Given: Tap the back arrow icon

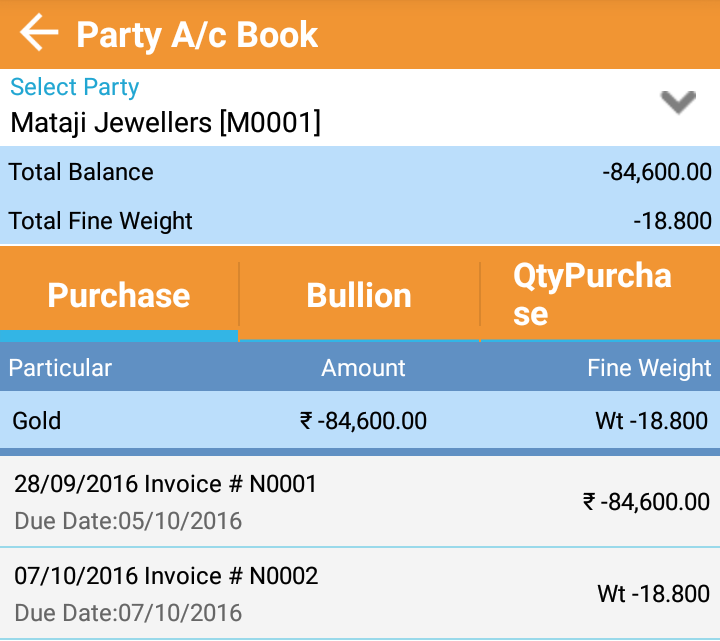Looking at the screenshot, I should (x=40, y=34).
